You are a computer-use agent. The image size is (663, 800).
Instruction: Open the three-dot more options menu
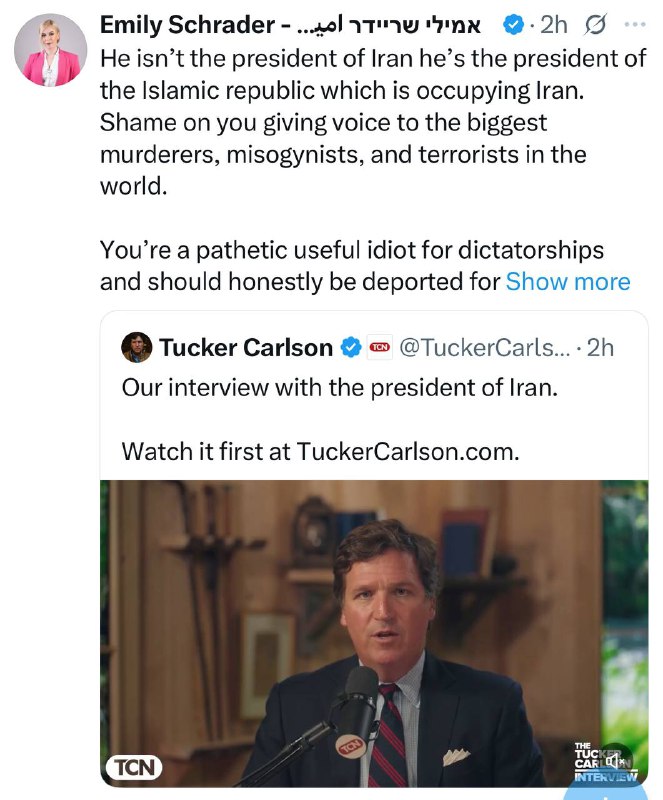pyautogui.click(x=635, y=24)
